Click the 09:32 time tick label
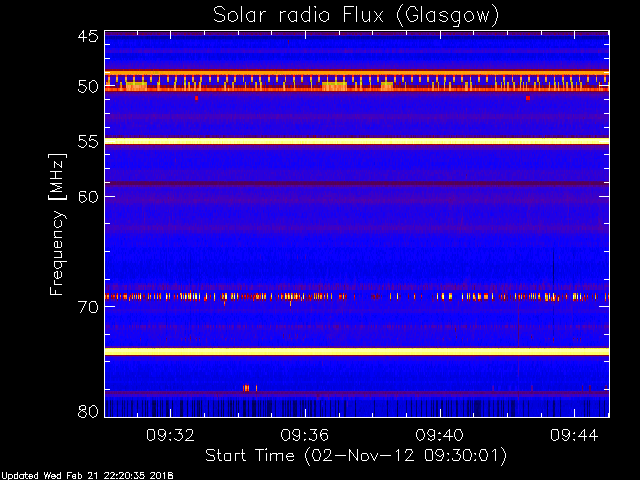Viewport: 640px width, 480px height. 170,435
